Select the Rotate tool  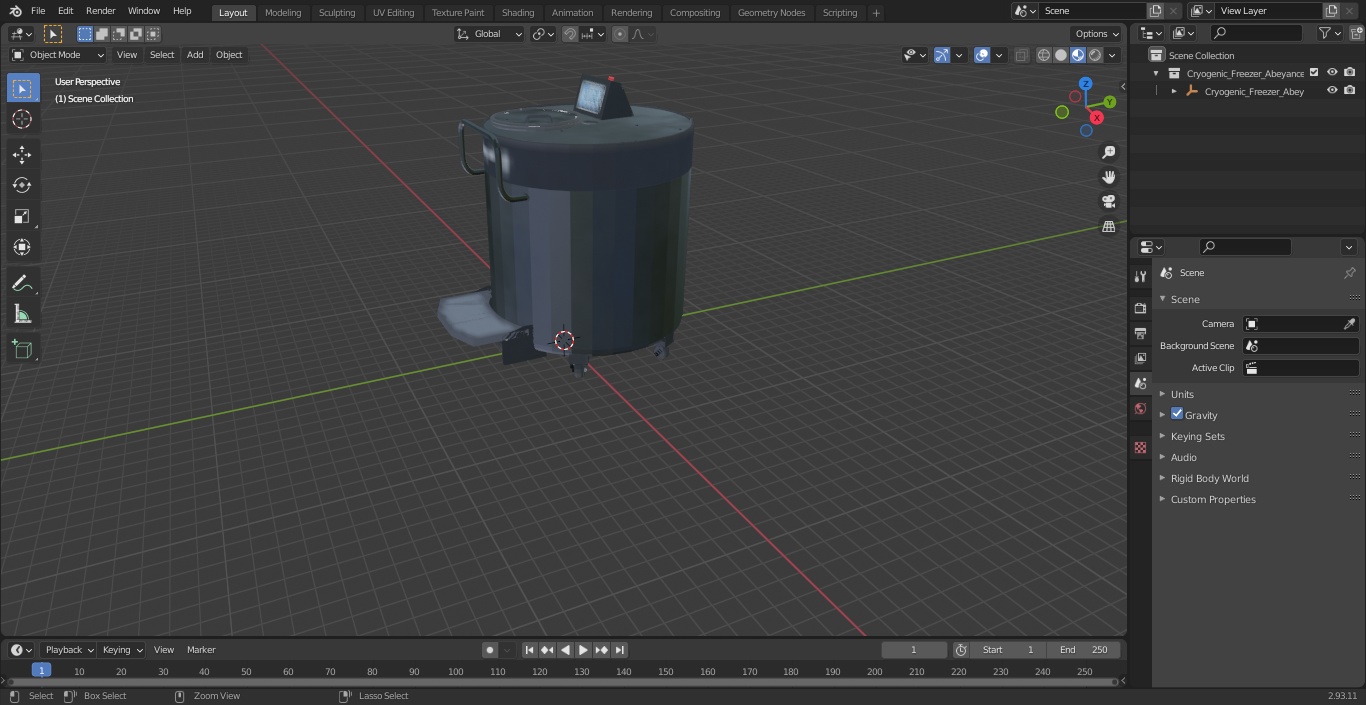(22, 185)
